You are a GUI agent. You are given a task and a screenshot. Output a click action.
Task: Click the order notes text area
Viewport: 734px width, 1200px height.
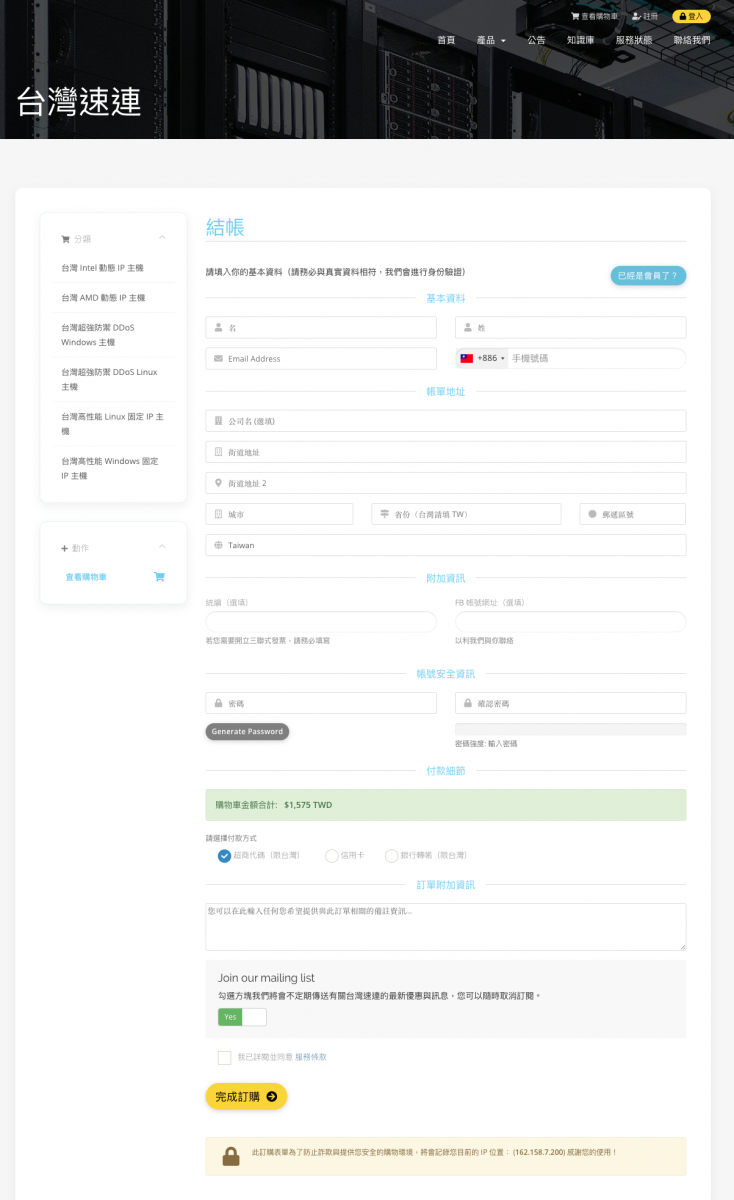pyautogui.click(x=445, y=926)
